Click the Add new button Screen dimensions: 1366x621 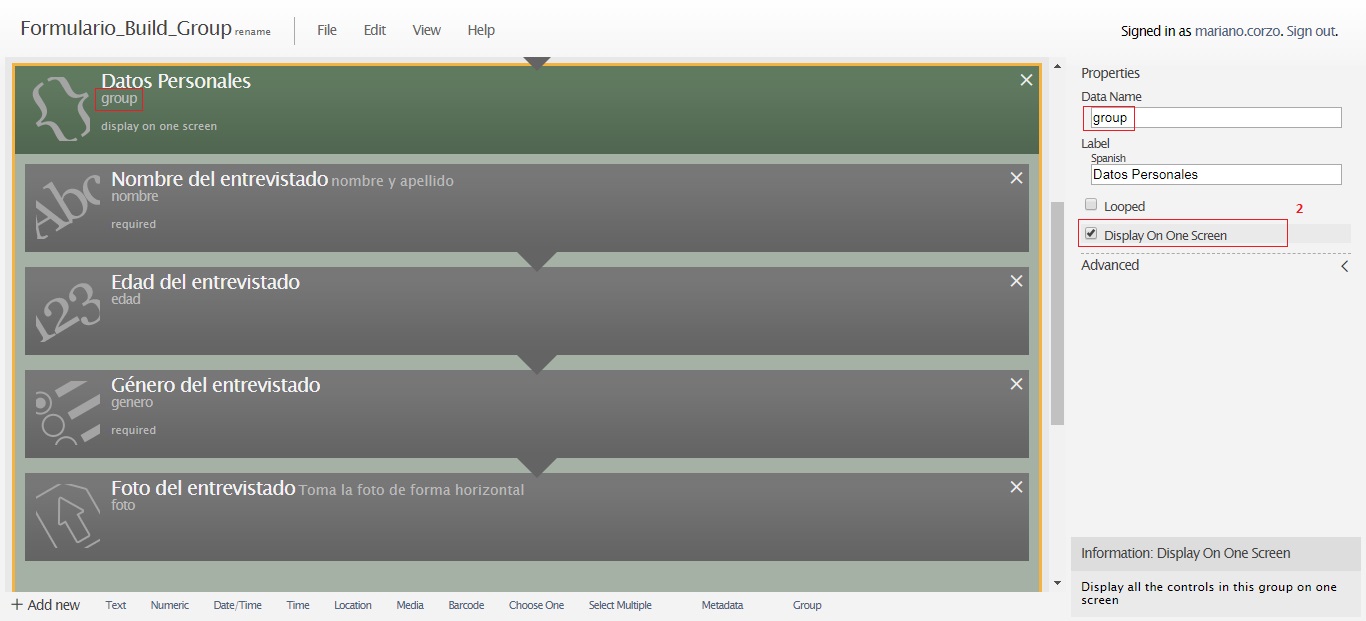(x=46, y=605)
